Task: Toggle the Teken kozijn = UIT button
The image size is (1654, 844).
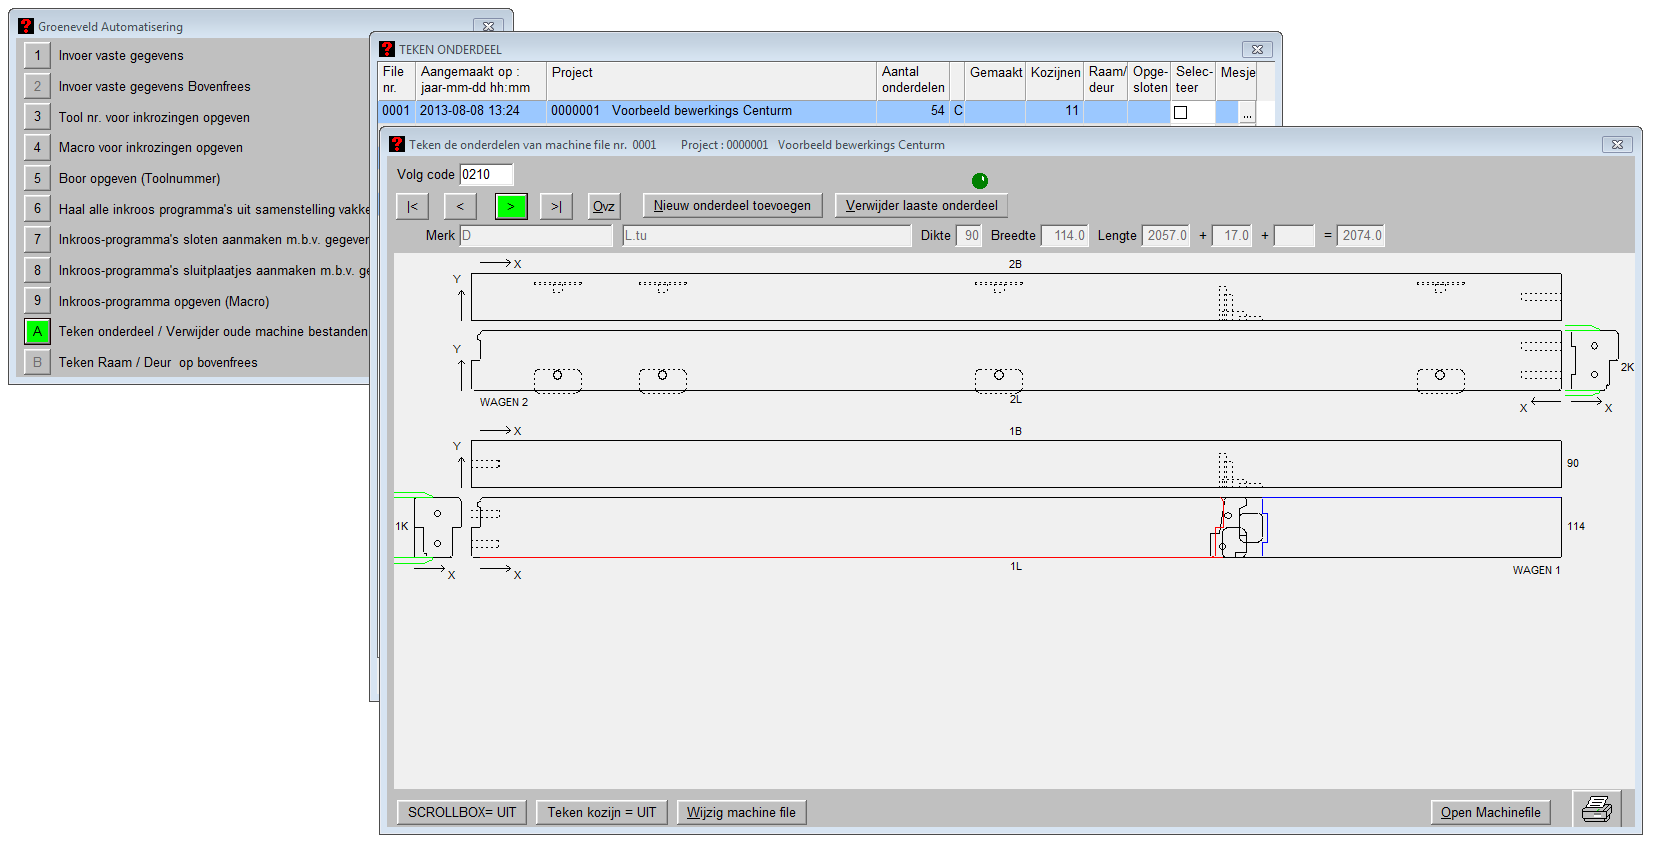Action: (x=601, y=812)
